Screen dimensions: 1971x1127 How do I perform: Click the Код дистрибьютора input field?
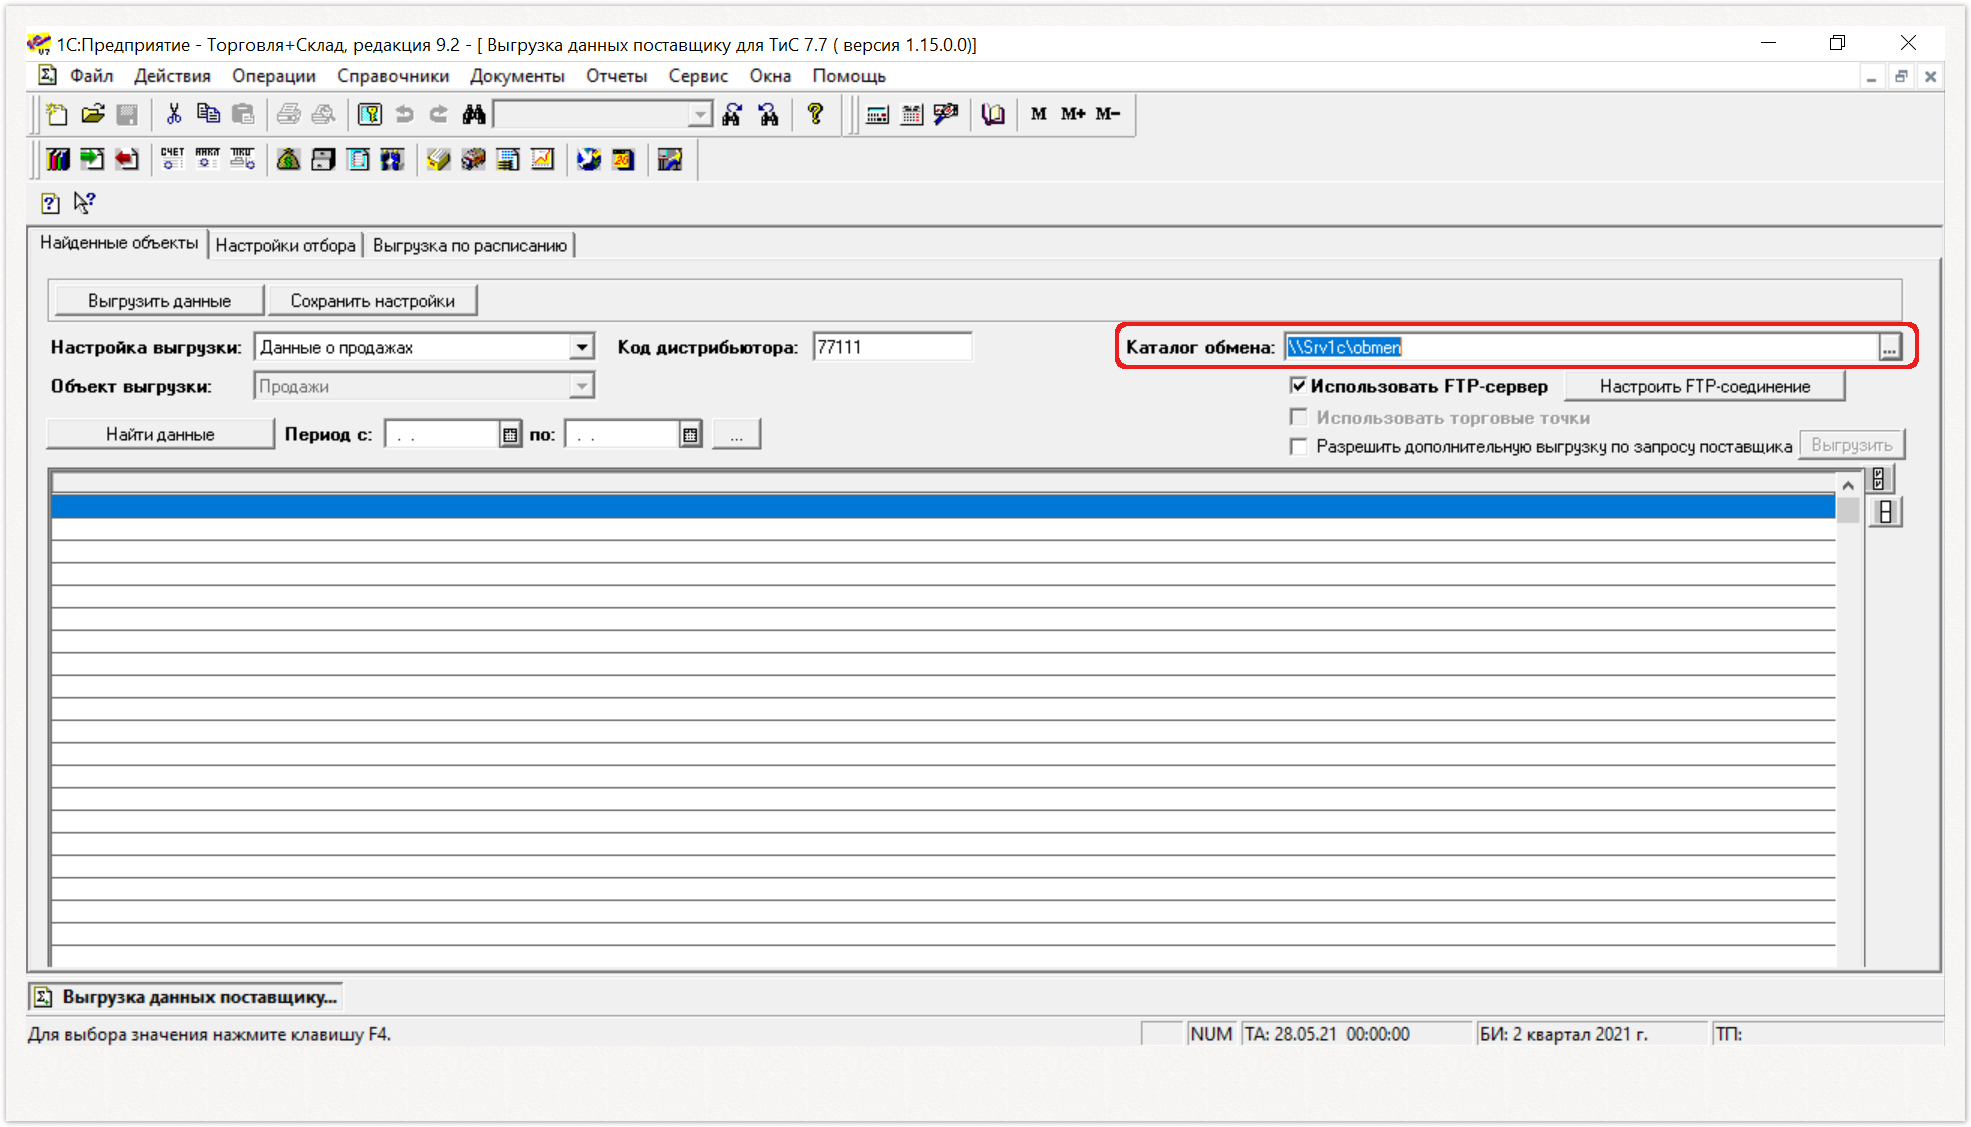[x=892, y=347]
